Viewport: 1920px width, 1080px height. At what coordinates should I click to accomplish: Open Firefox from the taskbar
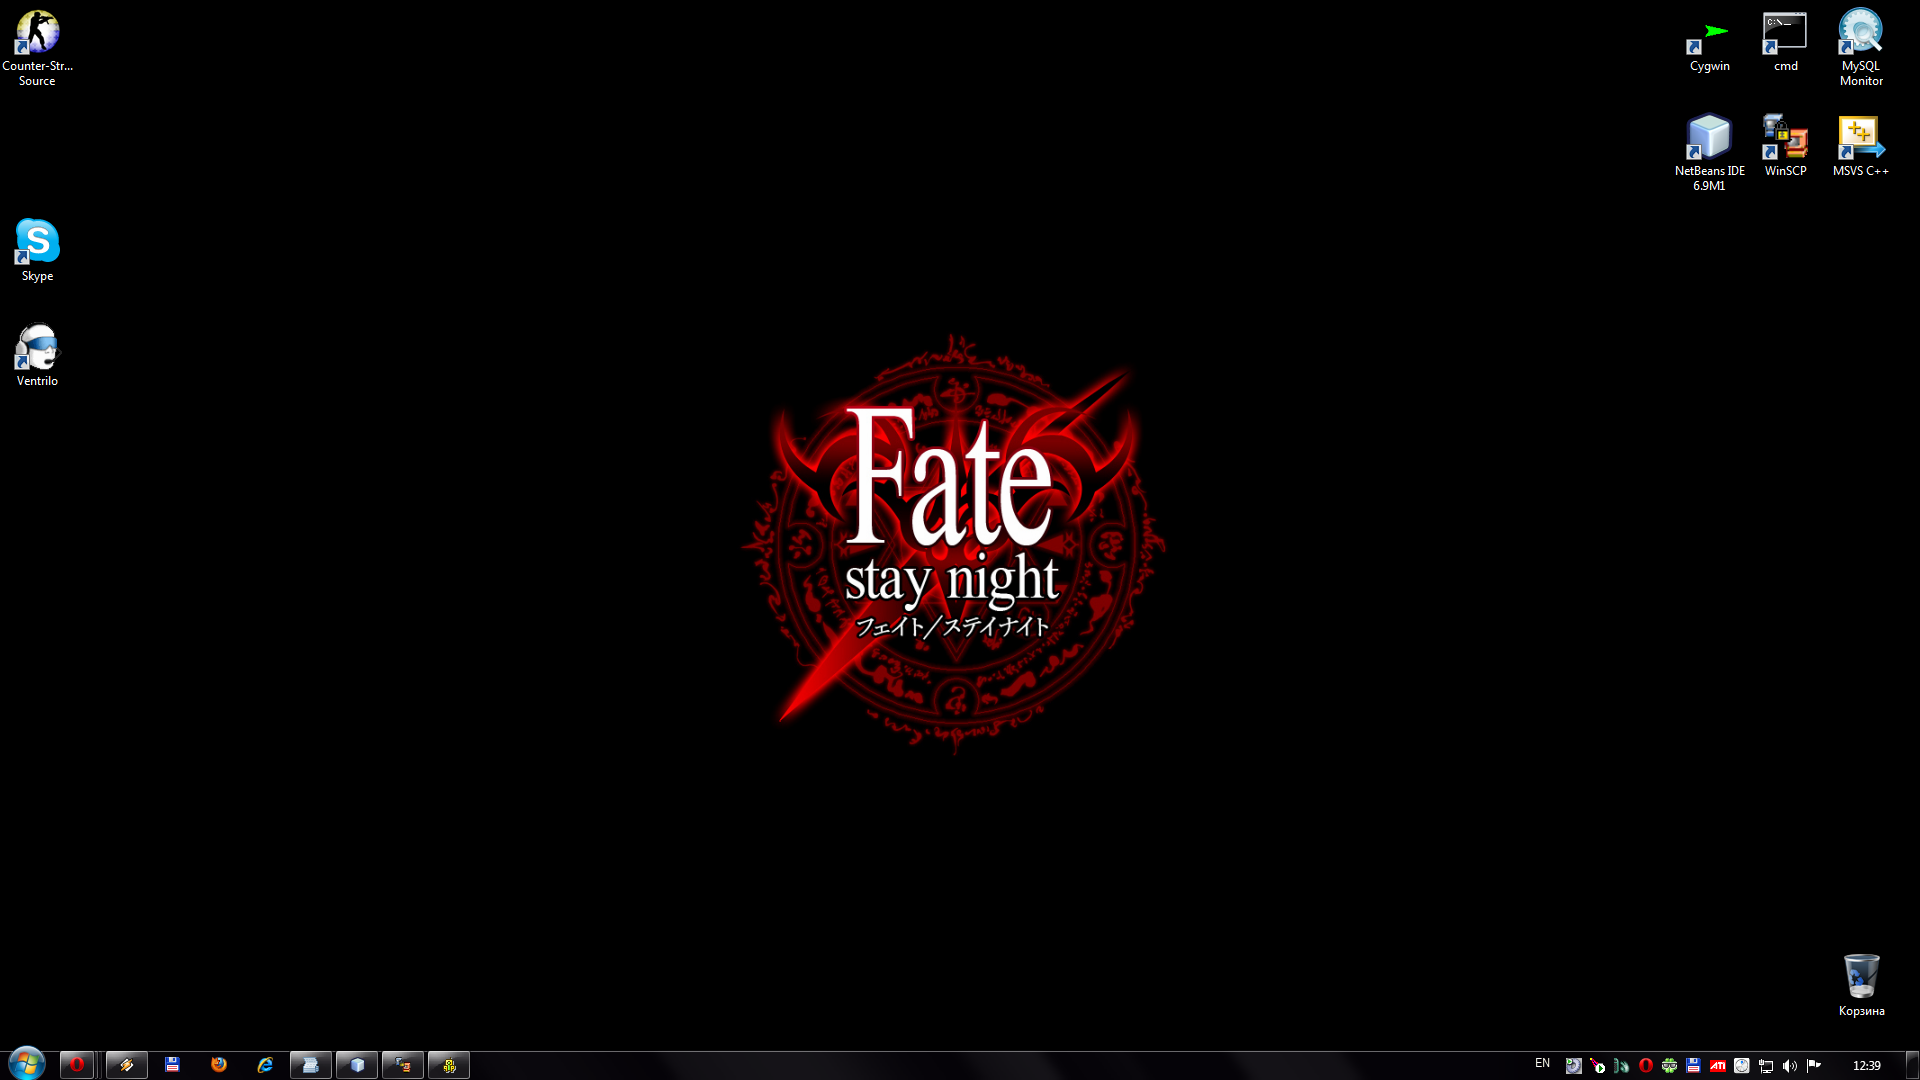coord(219,1065)
